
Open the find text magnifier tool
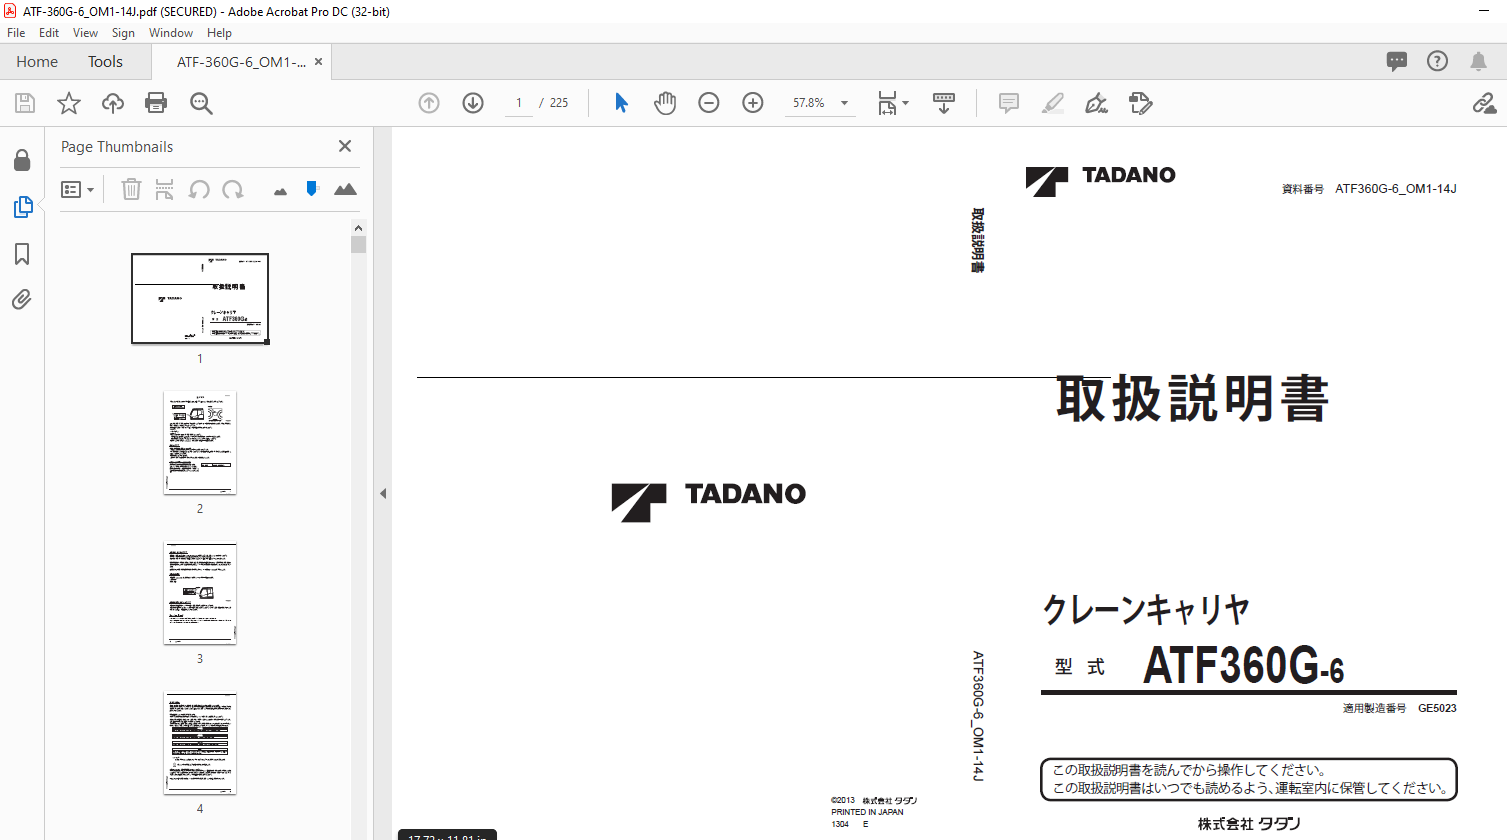201,103
